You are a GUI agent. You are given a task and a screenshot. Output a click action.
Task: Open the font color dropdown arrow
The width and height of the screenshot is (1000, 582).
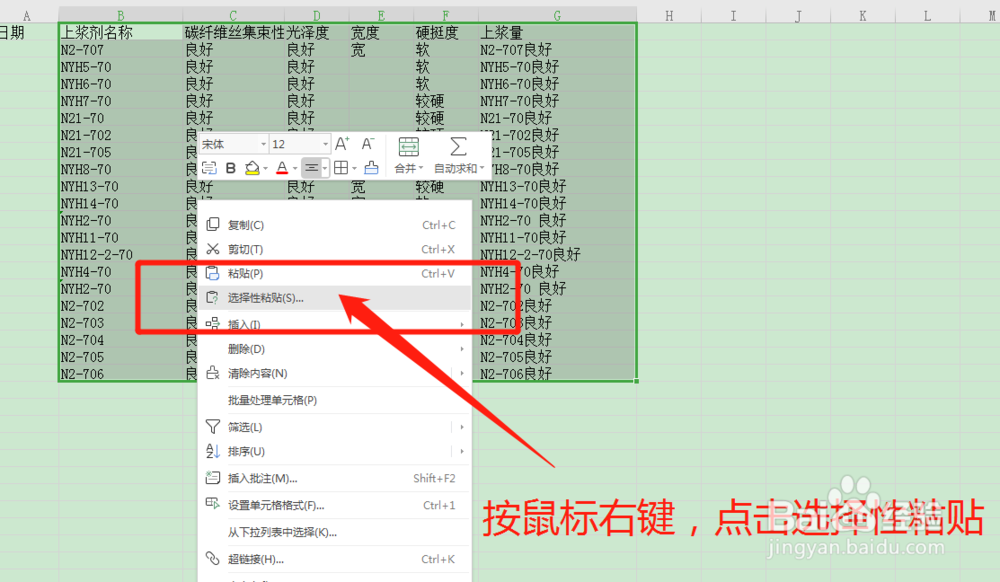[294, 168]
